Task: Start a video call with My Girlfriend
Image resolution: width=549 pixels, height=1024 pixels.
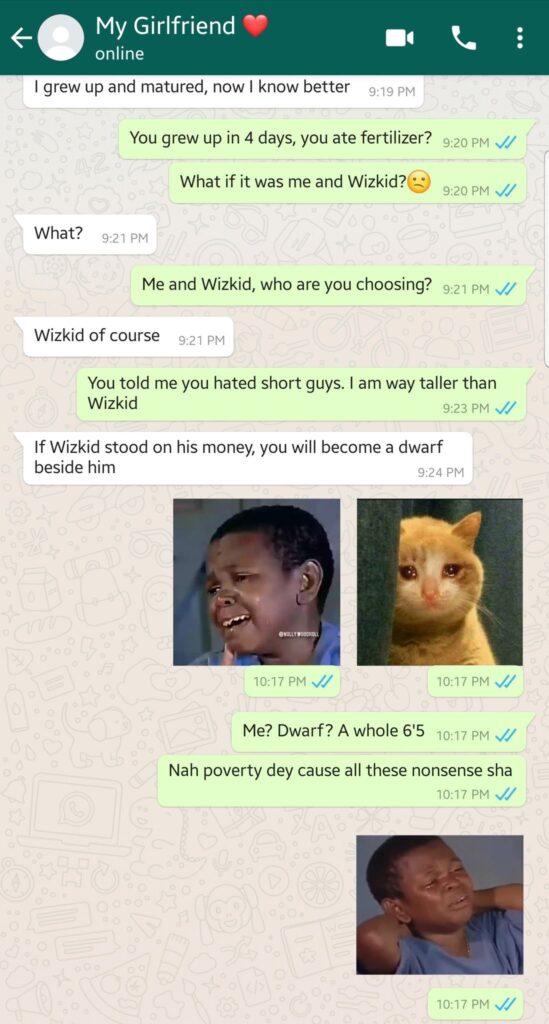Action: pyautogui.click(x=400, y=39)
